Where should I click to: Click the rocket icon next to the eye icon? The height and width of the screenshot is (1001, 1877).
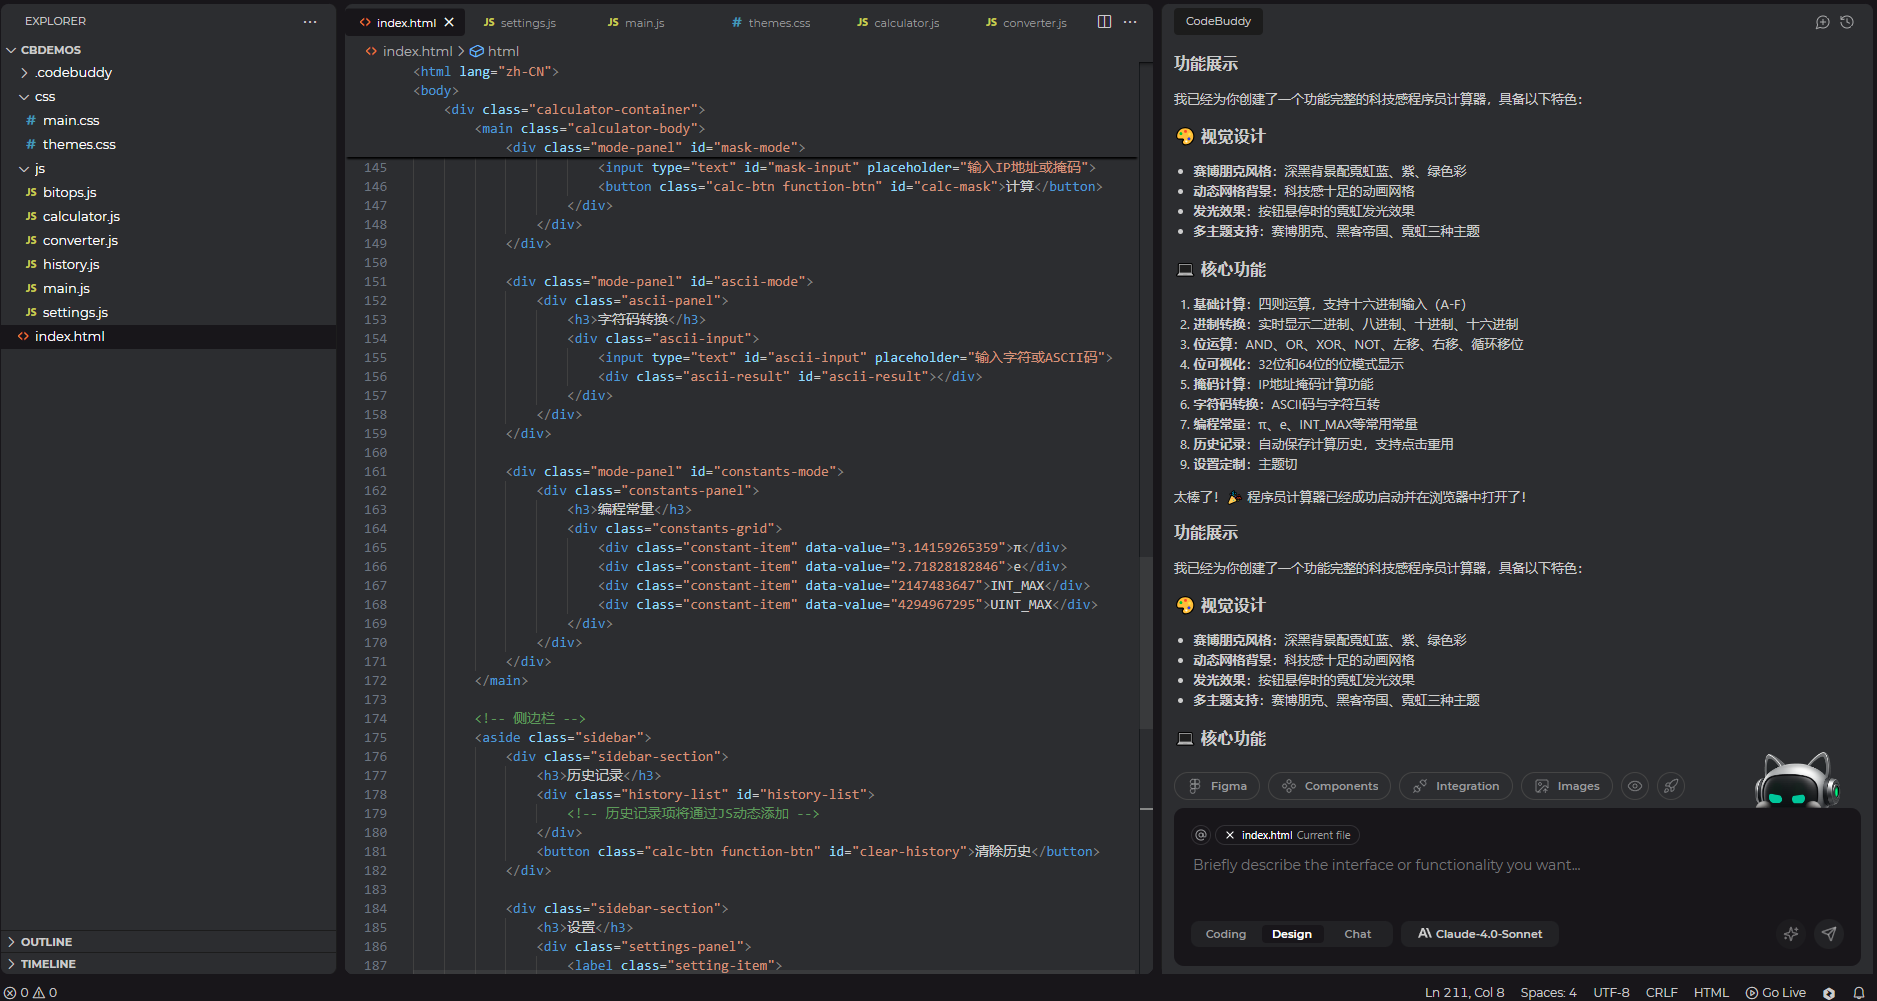click(1670, 786)
